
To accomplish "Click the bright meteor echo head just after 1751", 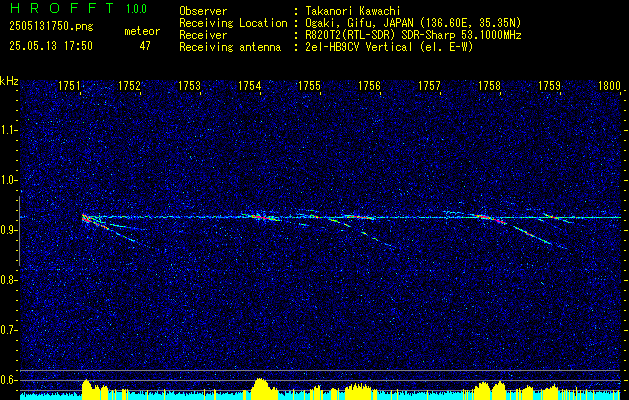I will pyautogui.click(x=85, y=218).
